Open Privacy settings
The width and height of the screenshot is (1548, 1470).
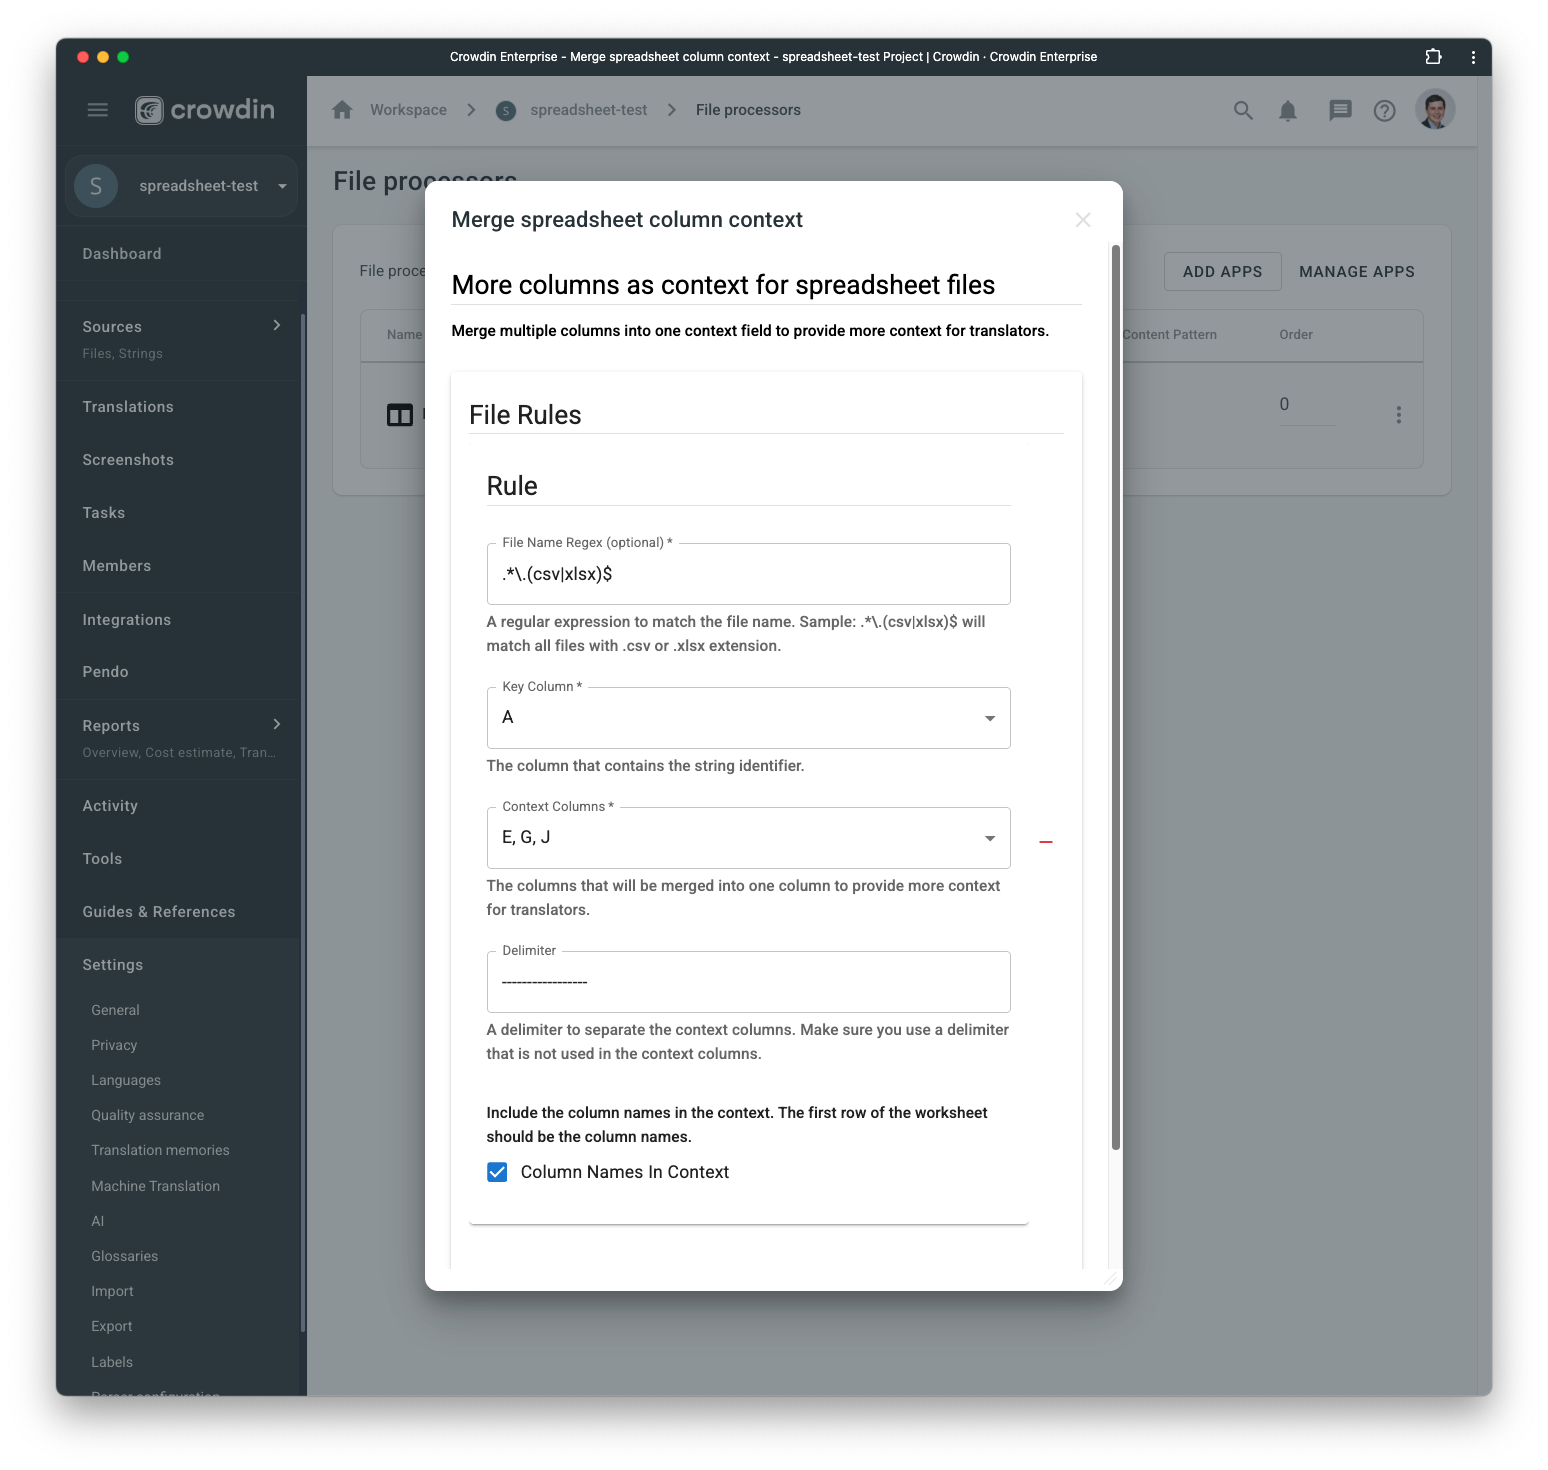114,1045
